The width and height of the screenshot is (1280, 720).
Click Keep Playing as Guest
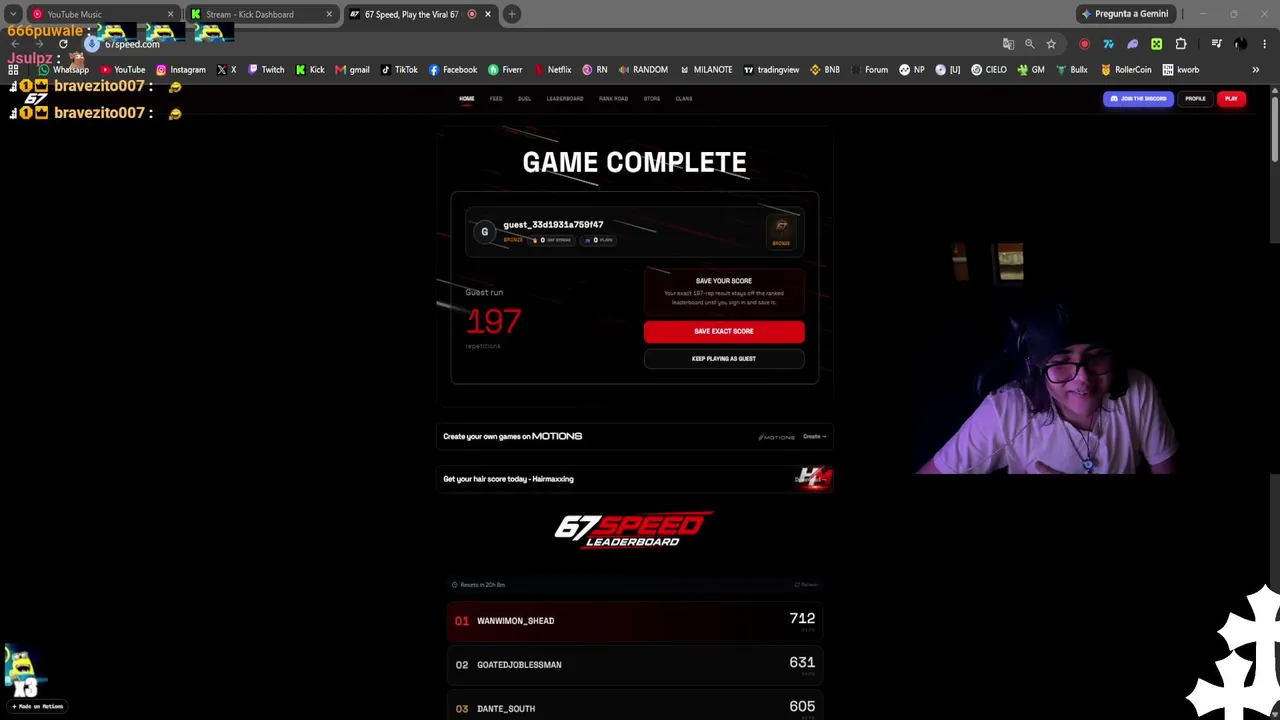click(x=724, y=359)
